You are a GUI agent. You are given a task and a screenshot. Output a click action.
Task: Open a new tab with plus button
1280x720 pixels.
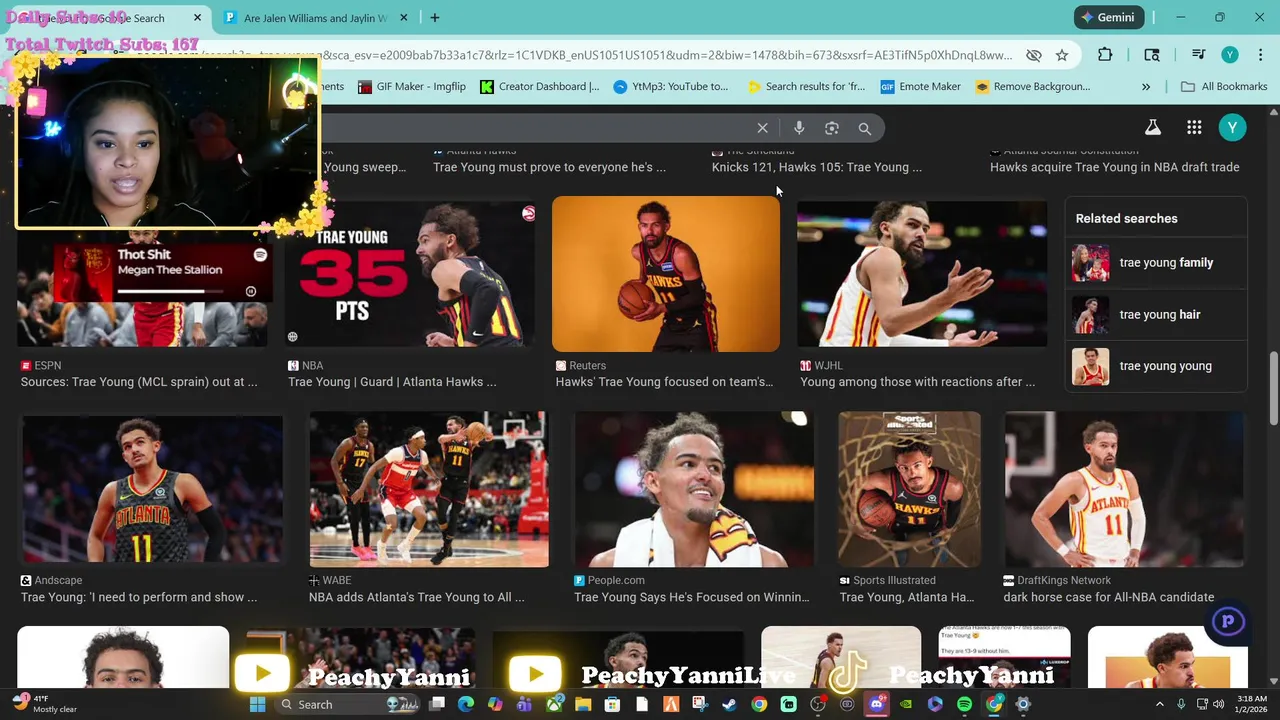pos(434,17)
